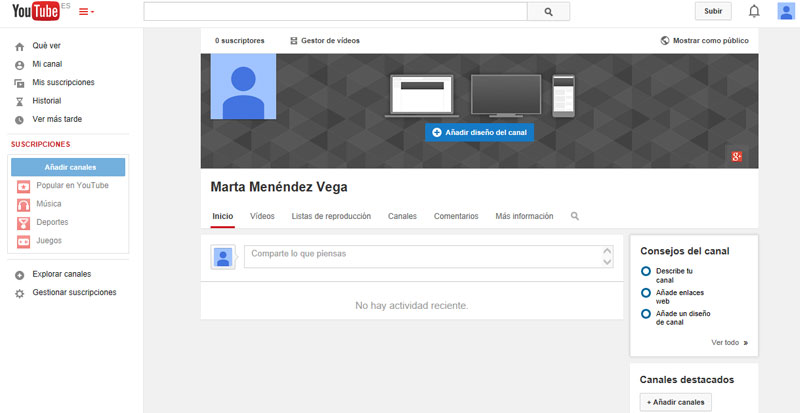800x413 pixels.
Task: Open the Listas de reproducción tab
Action: coord(331,216)
